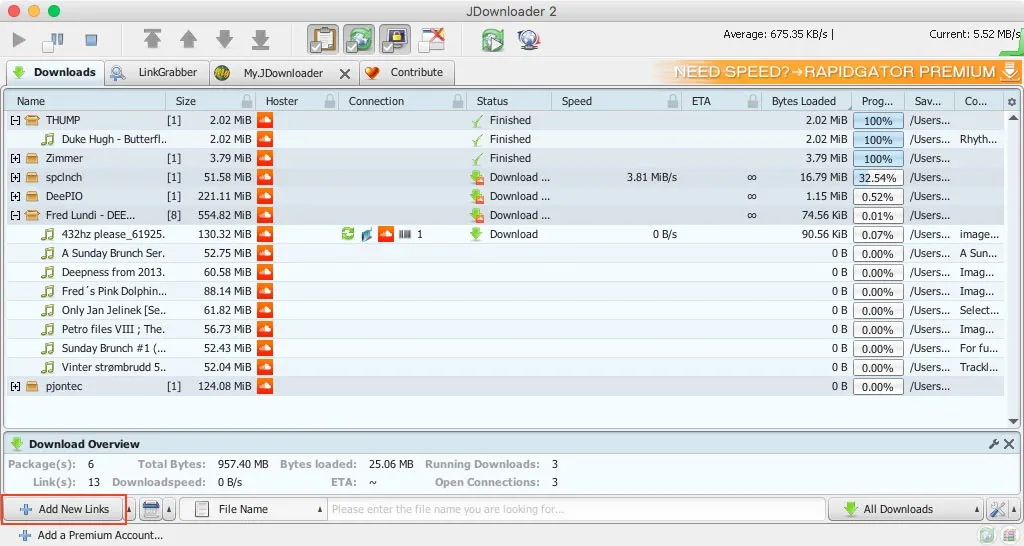1024x546 pixels.
Task: Expand the spclnch package
Action: pyautogui.click(x=15, y=177)
